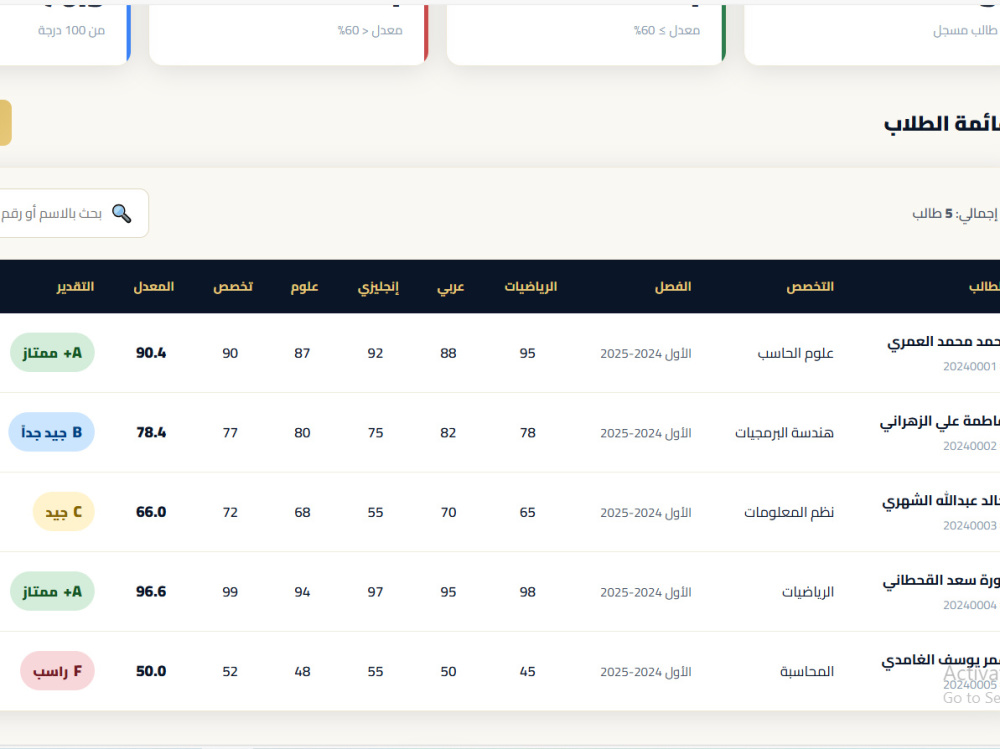This screenshot has height=749, width=1000.
Task: Click student name ending عبدالله الشهري
Action: click(941, 501)
